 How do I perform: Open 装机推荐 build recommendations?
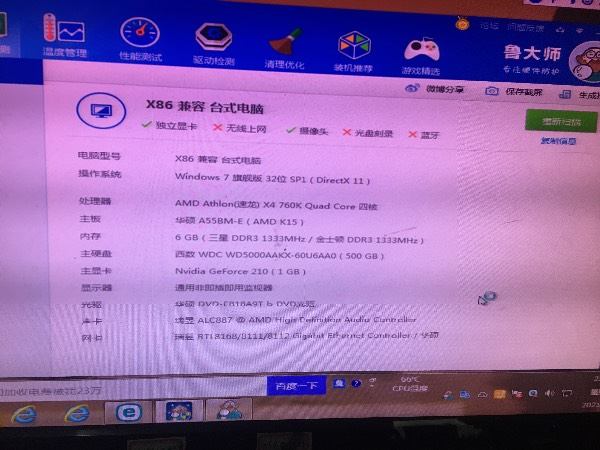pos(354,52)
